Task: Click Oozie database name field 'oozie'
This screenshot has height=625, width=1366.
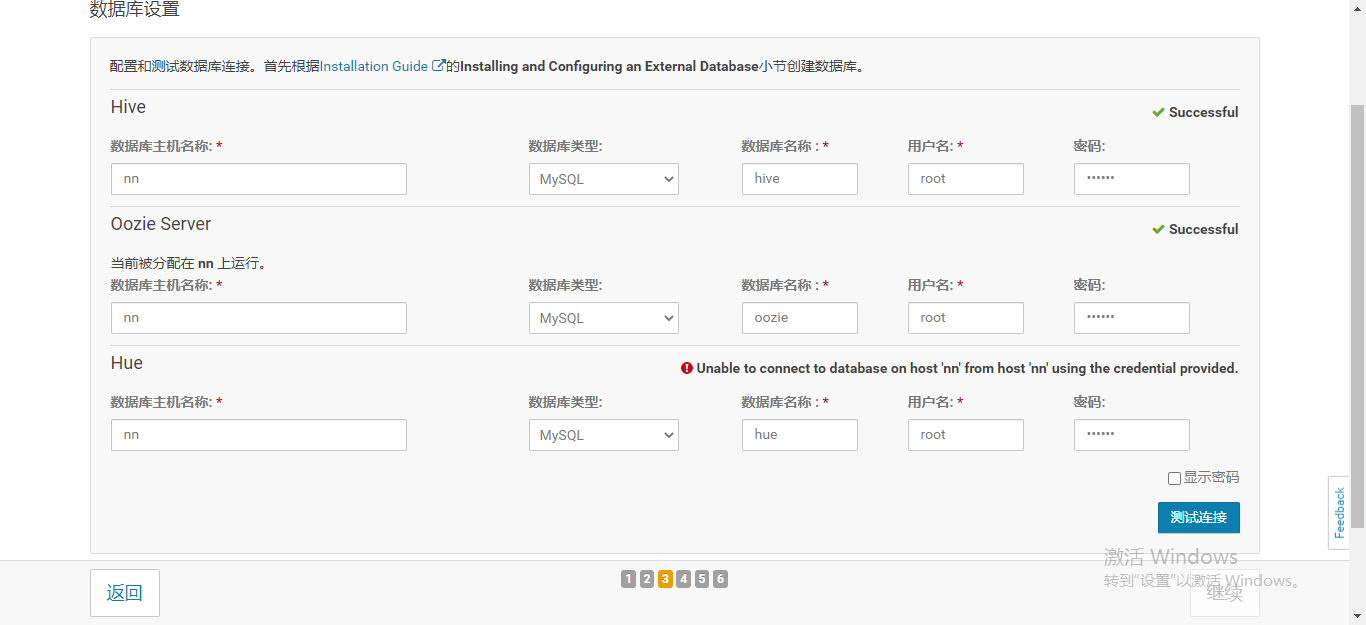Action: [x=800, y=318]
